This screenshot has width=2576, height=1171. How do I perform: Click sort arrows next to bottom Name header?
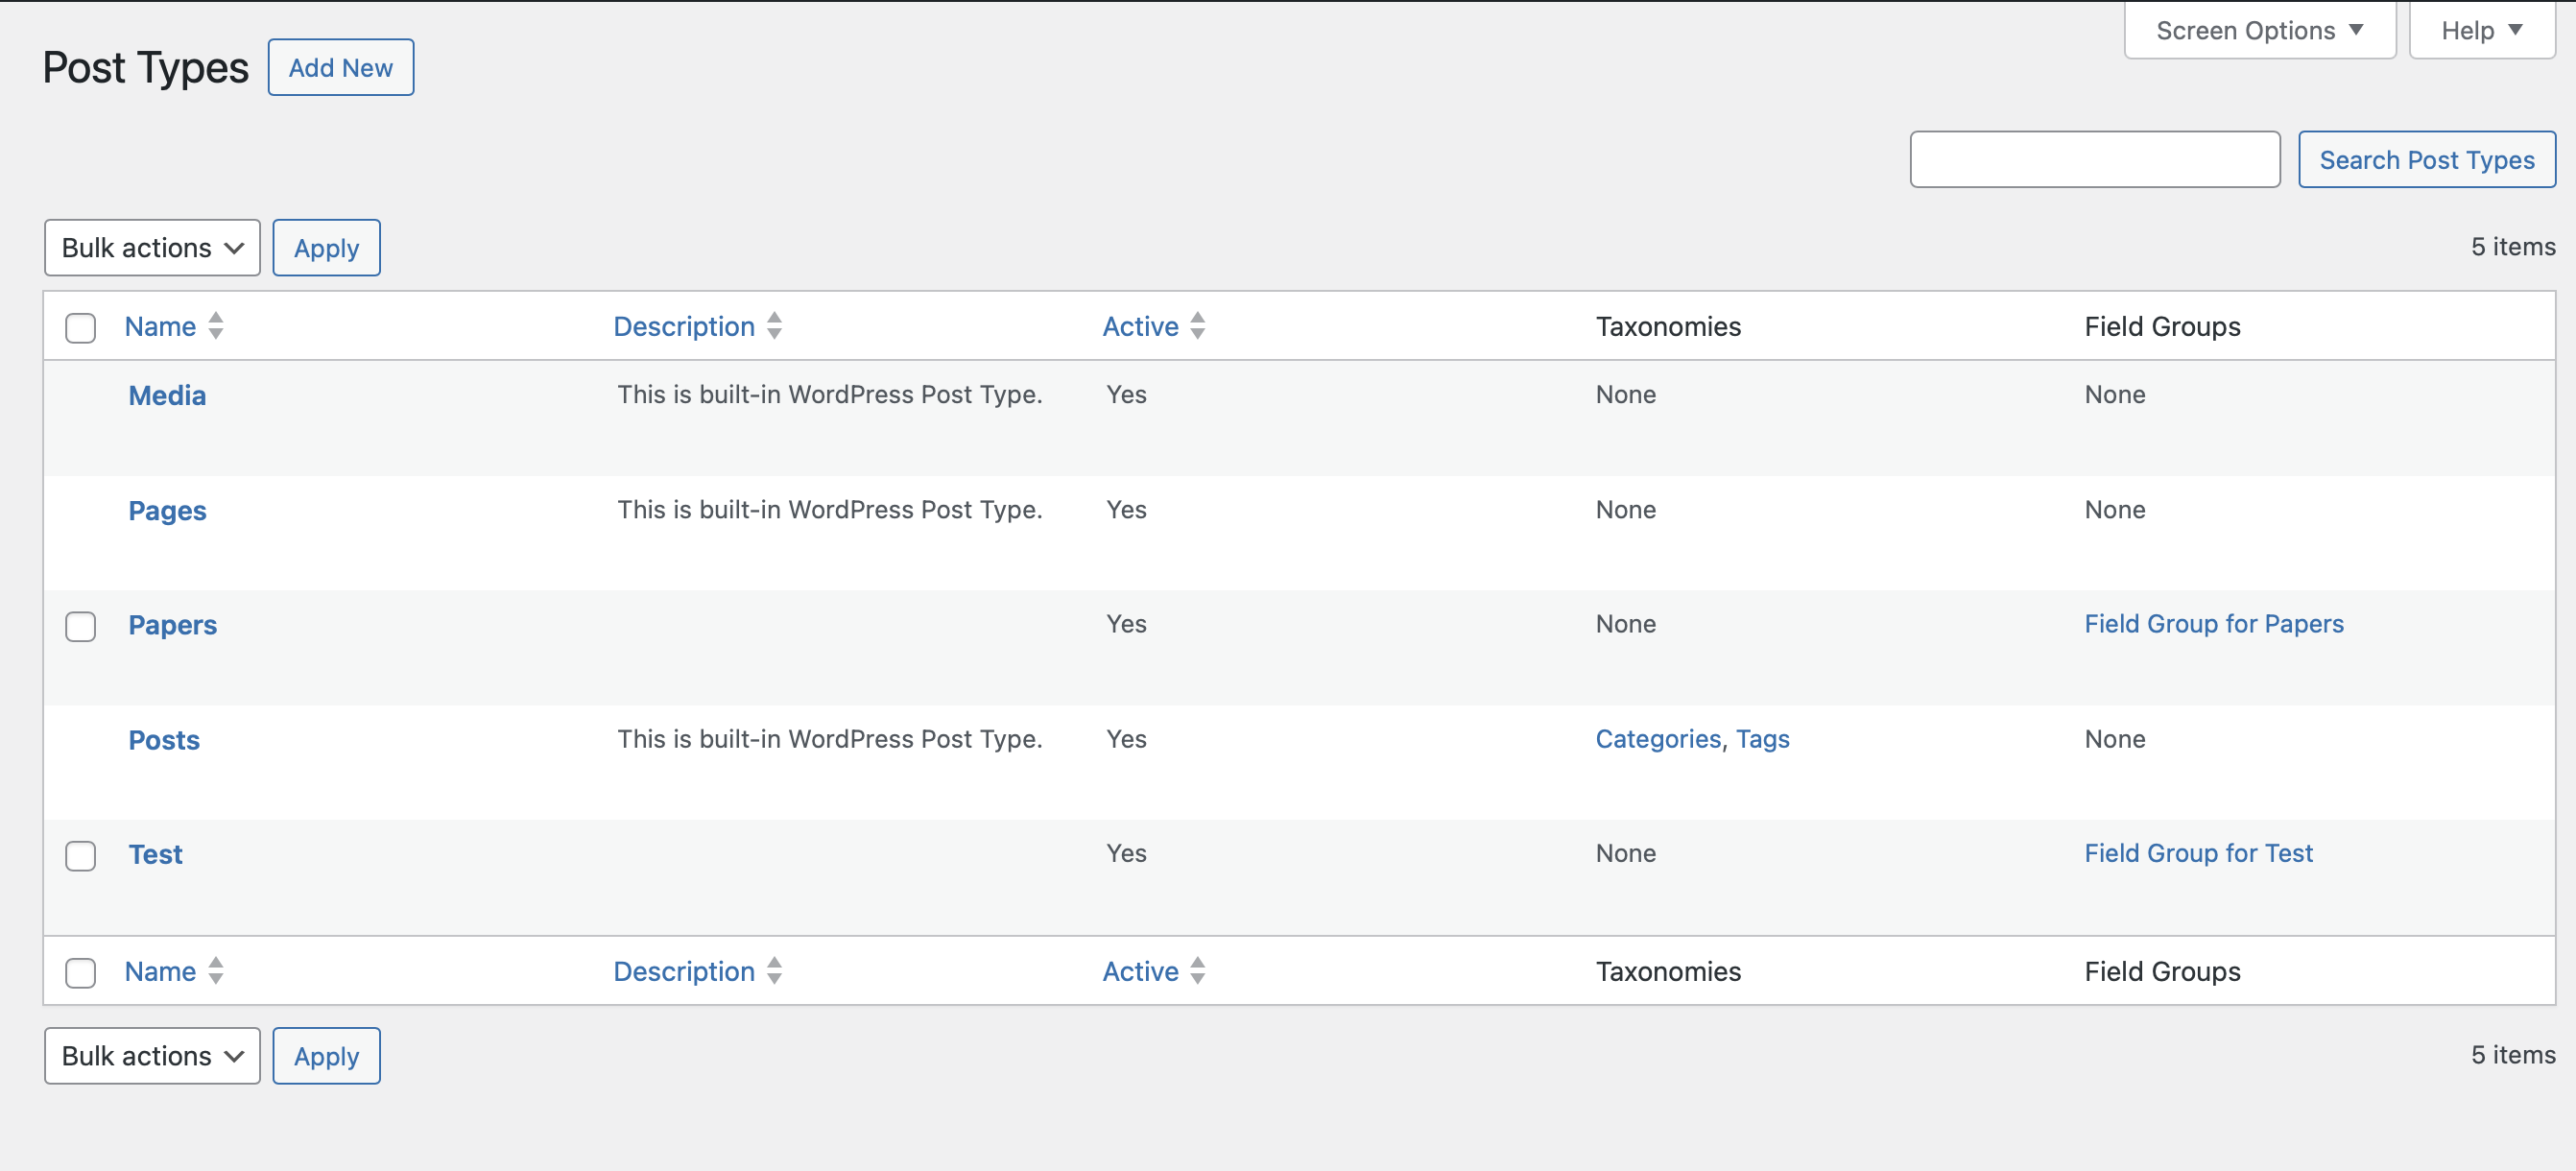pos(216,971)
